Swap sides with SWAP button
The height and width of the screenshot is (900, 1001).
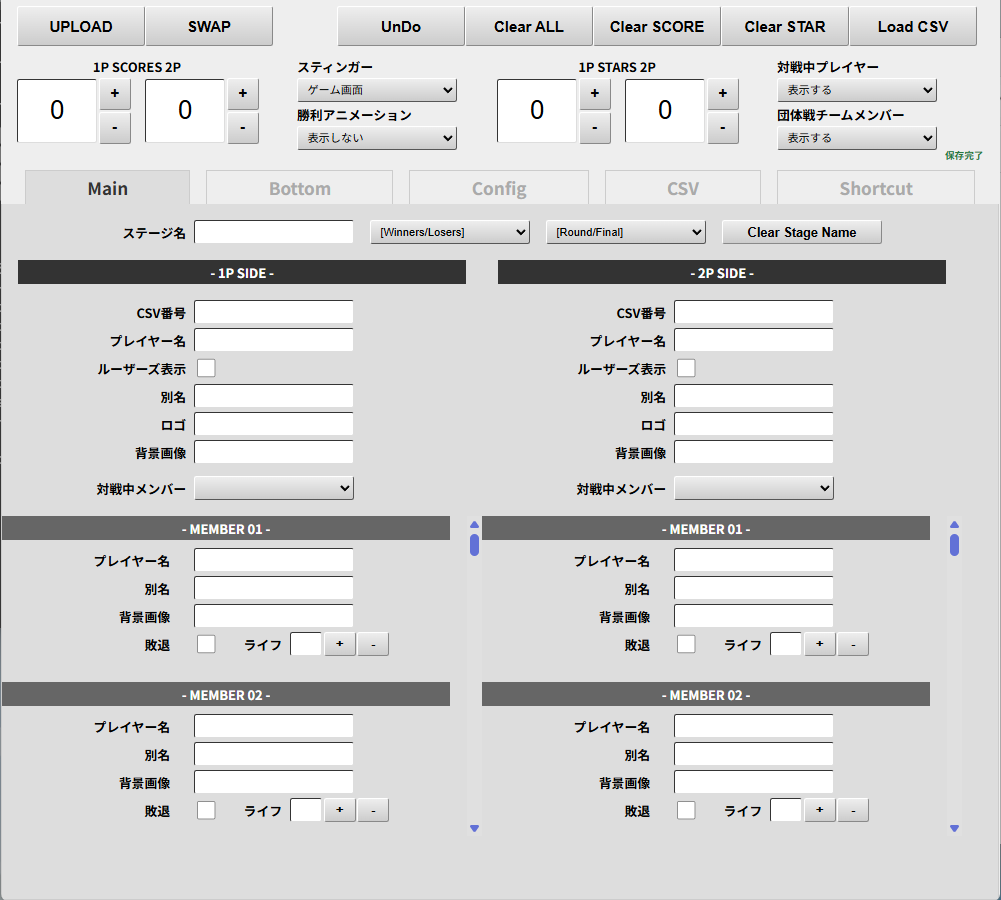tap(209, 27)
